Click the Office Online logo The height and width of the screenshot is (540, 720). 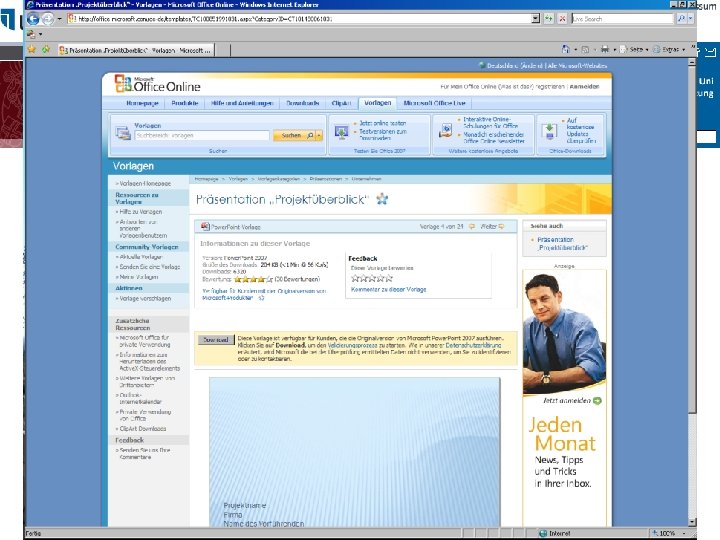point(158,84)
